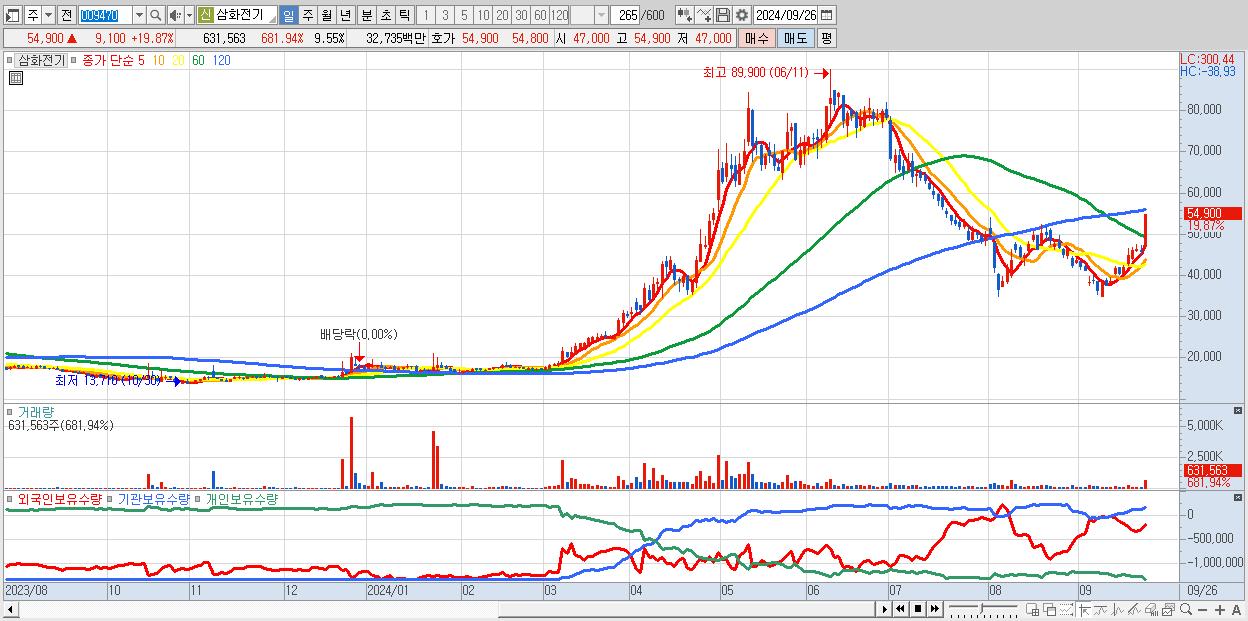
Task: Click the 매도 sell button
Action: coord(795,38)
